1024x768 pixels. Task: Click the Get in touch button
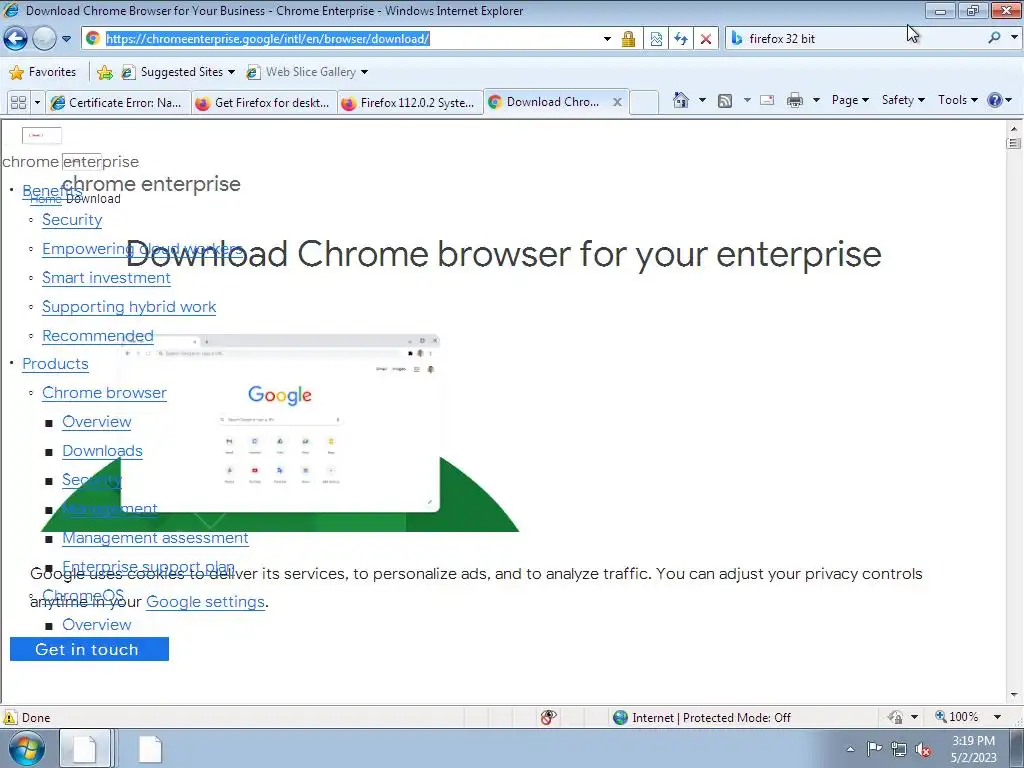(x=89, y=649)
